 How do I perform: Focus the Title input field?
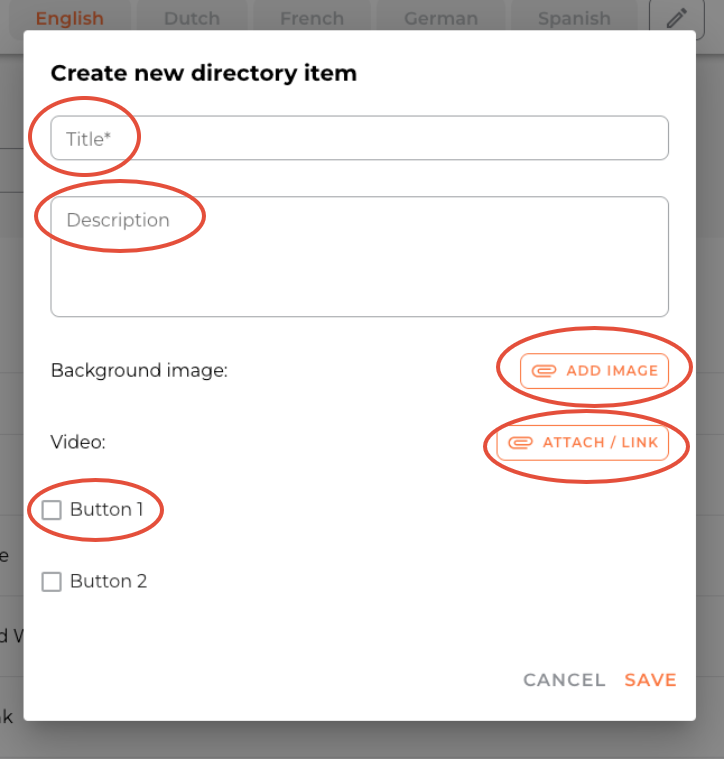[x=360, y=138]
